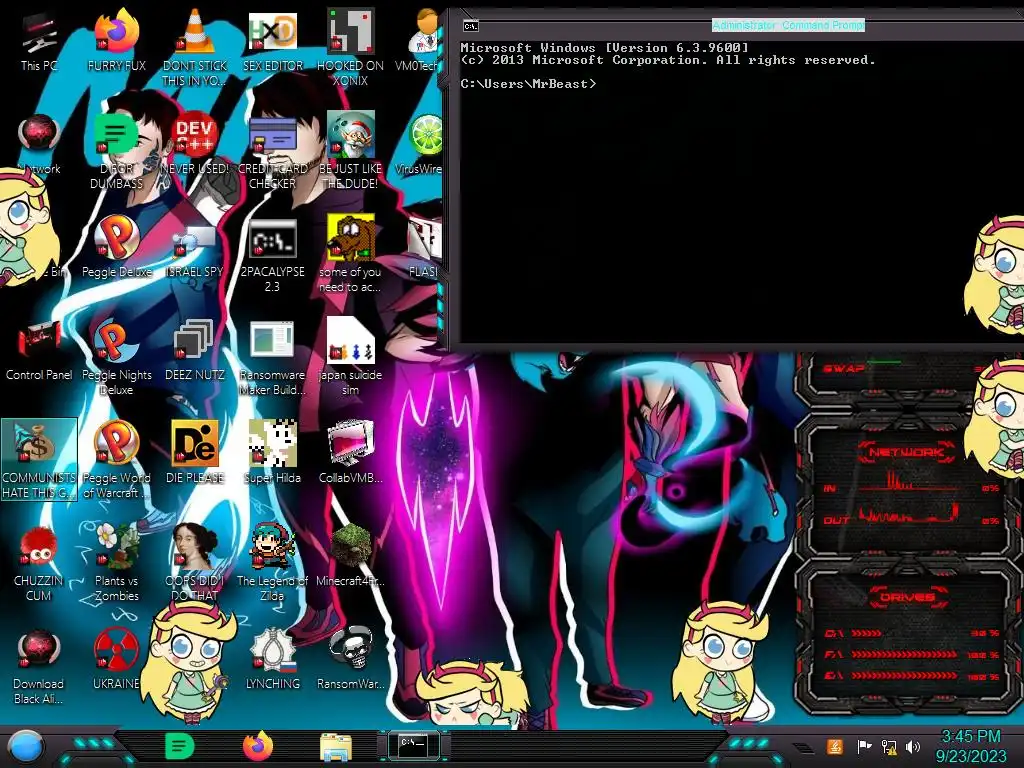This screenshot has height=768, width=1024.
Task: Click the Start orb on the taskbar
Action: coord(26,748)
